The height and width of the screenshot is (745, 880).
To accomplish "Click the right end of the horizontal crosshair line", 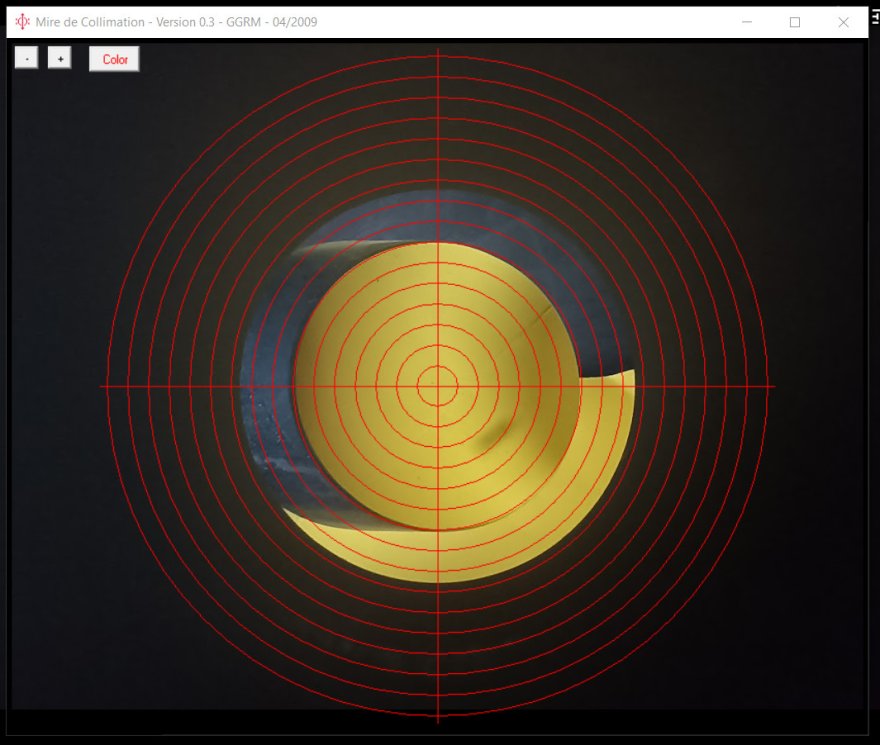I will coord(772,386).
